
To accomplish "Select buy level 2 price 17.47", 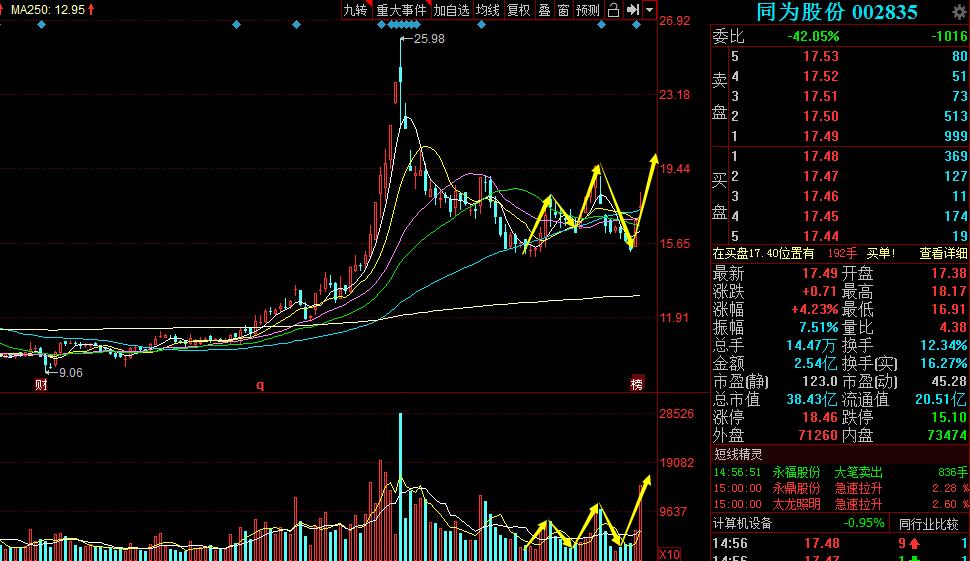I will 821,176.
